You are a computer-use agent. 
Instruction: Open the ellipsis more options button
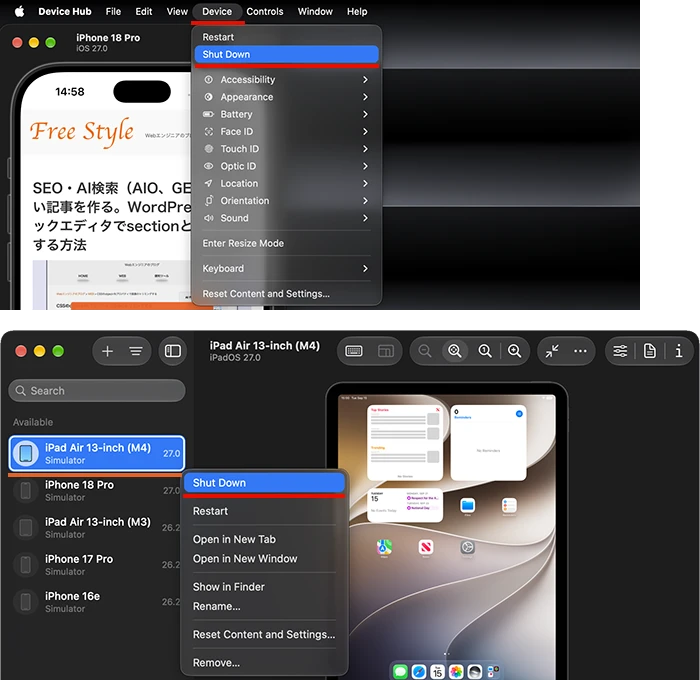(x=580, y=351)
